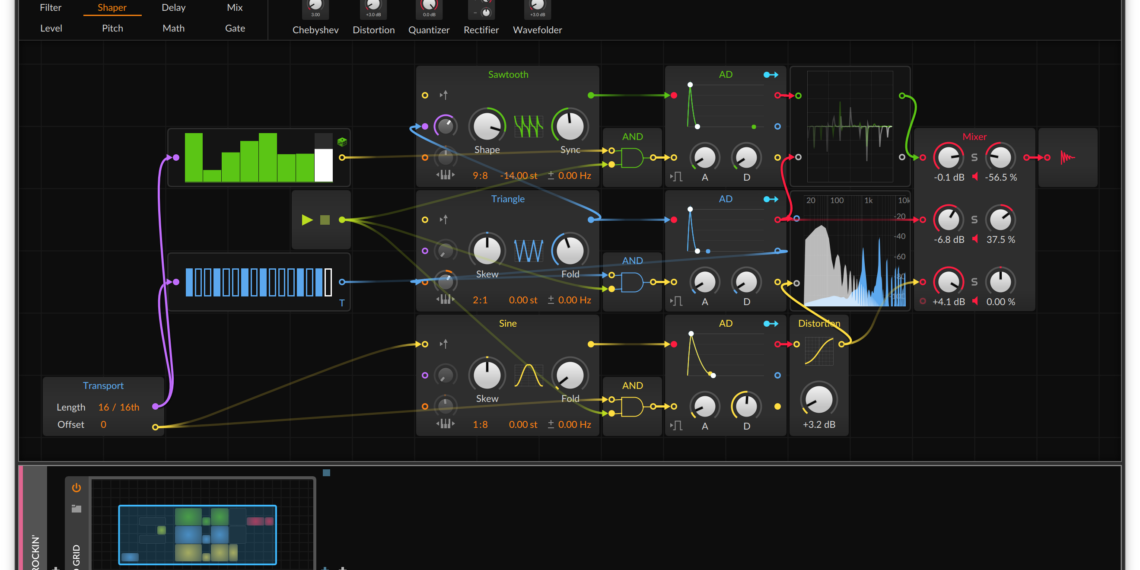Click the Math category label
This screenshot has height=570, width=1140.
(x=173, y=28)
